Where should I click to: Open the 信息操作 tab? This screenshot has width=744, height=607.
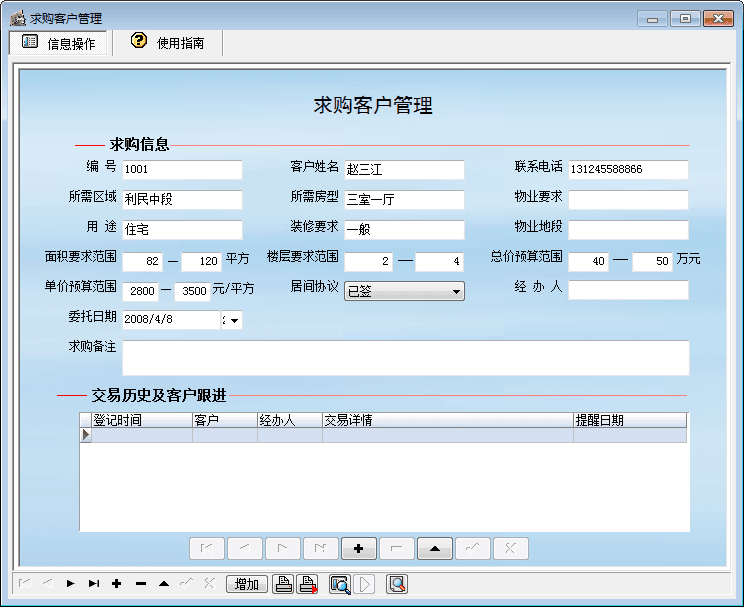tap(59, 43)
